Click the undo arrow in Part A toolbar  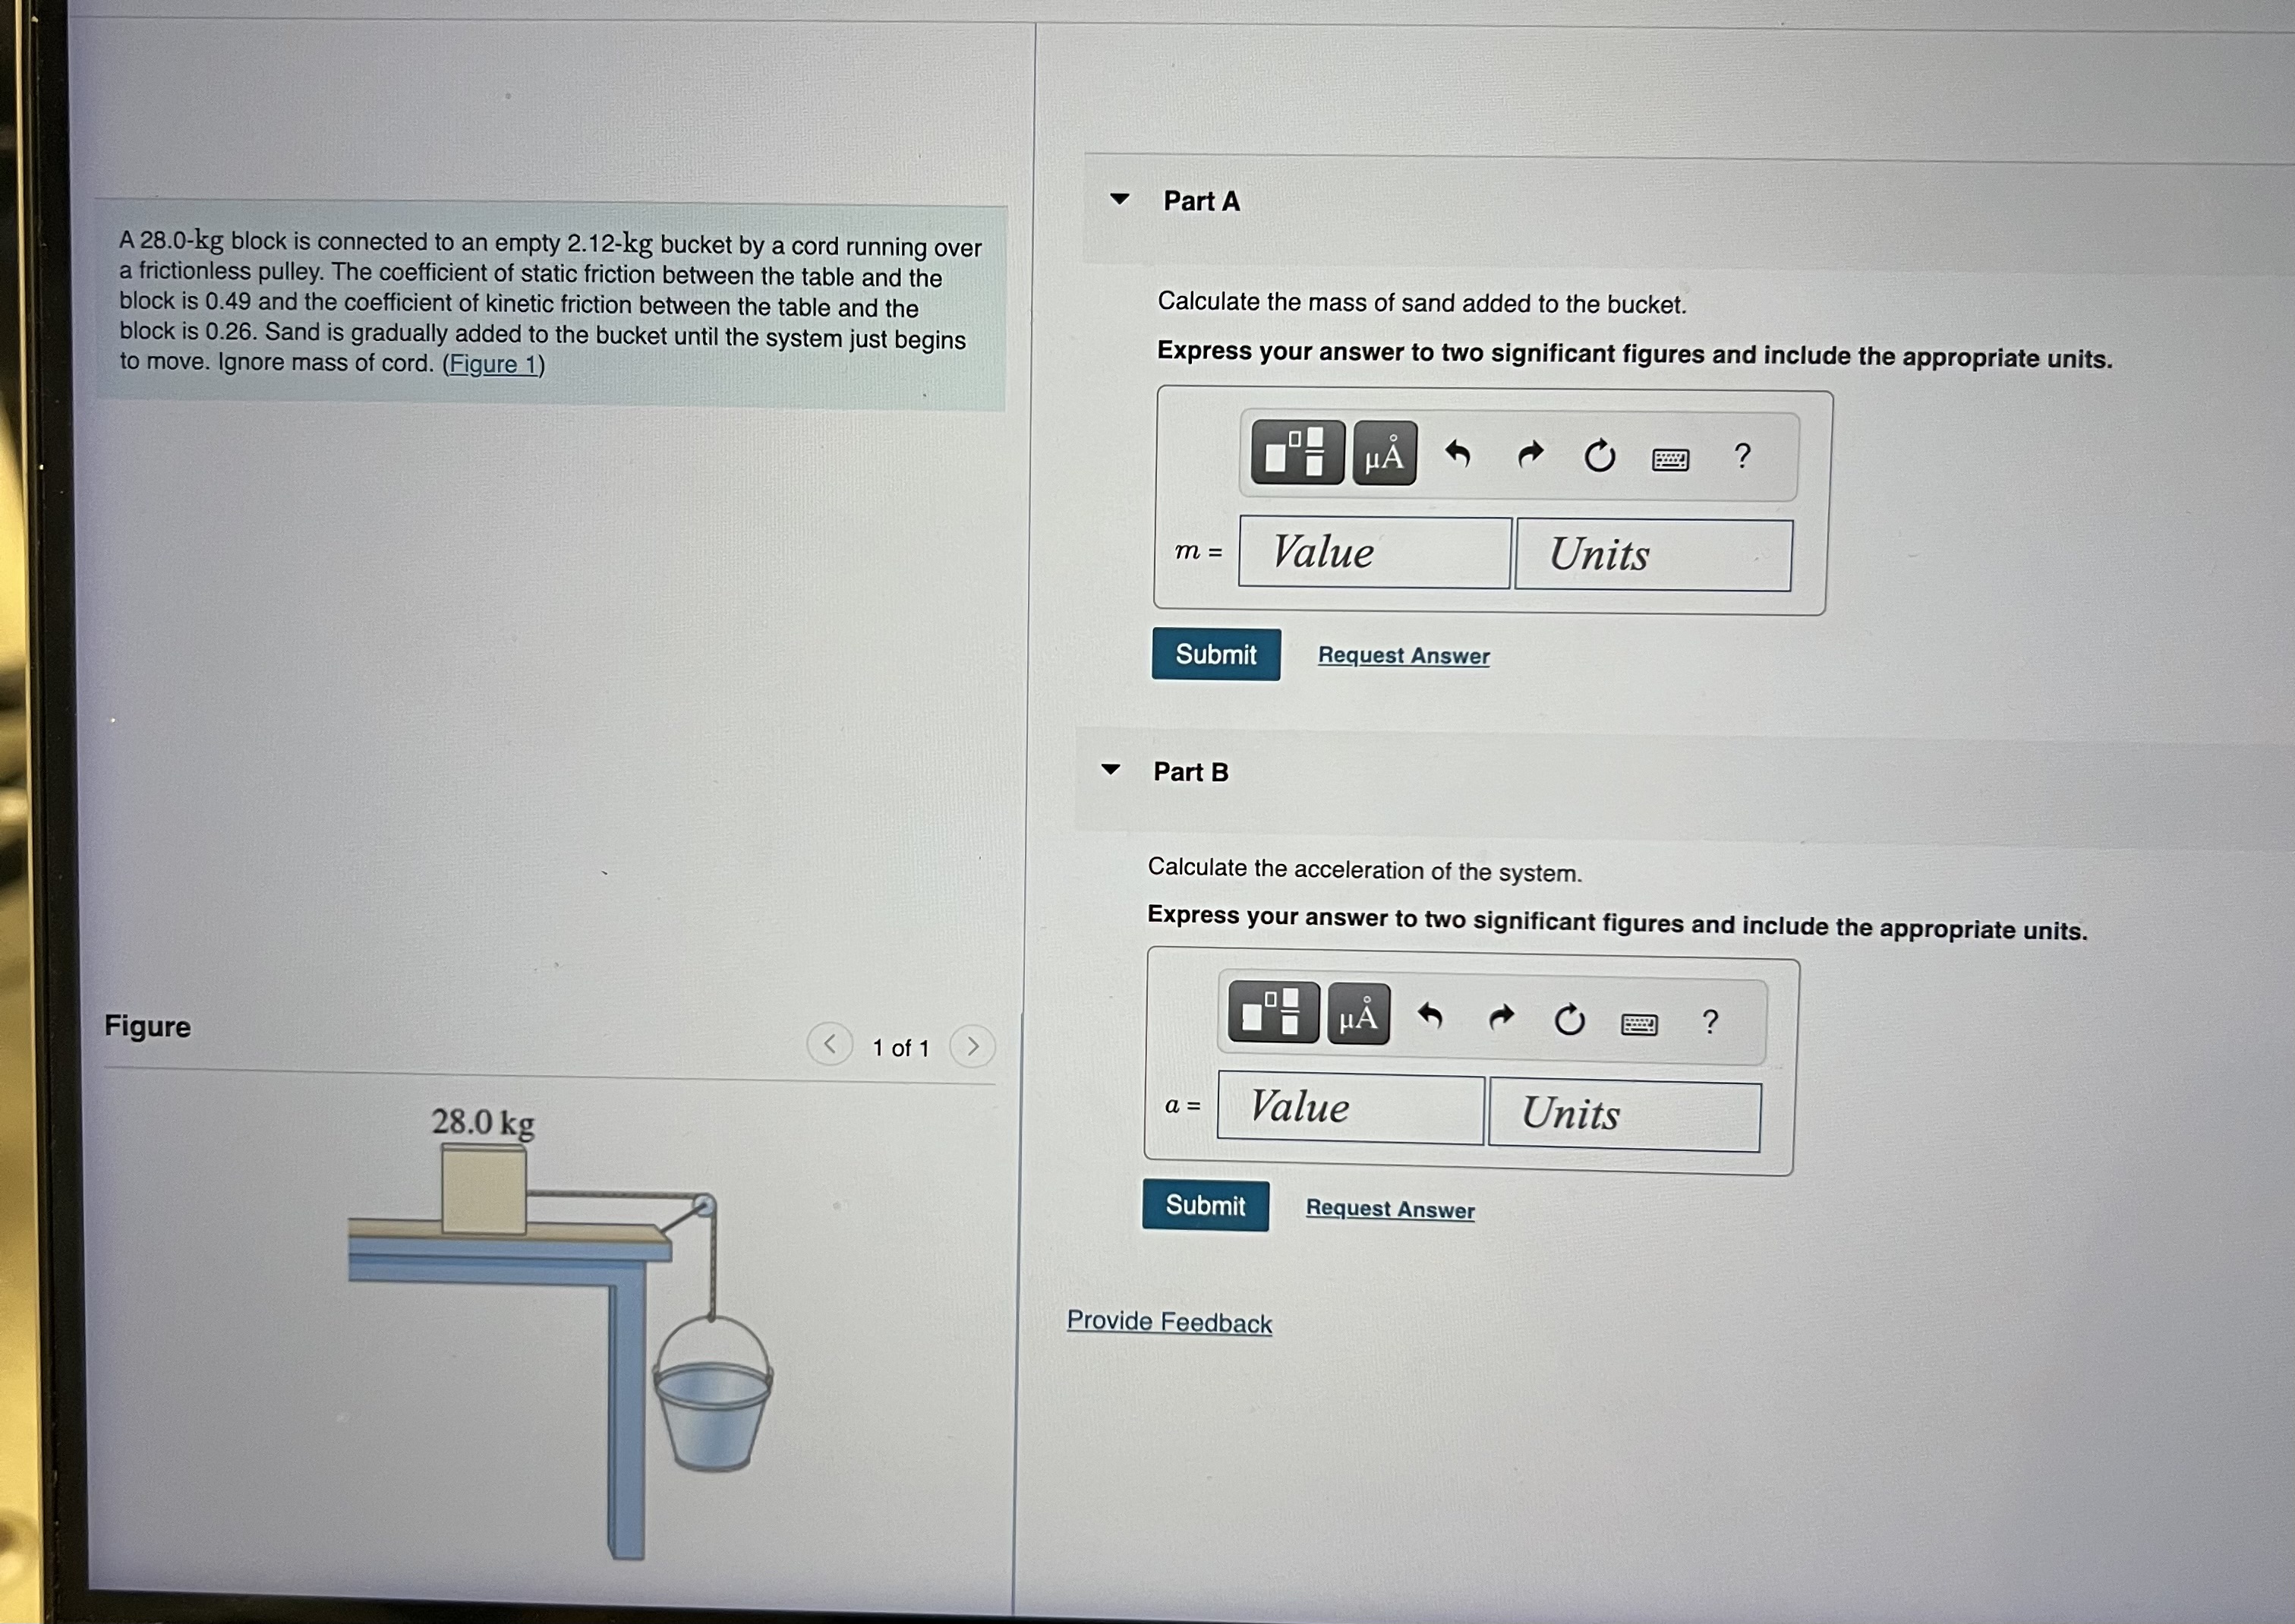pyautogui.click(x=1458, y=455)
